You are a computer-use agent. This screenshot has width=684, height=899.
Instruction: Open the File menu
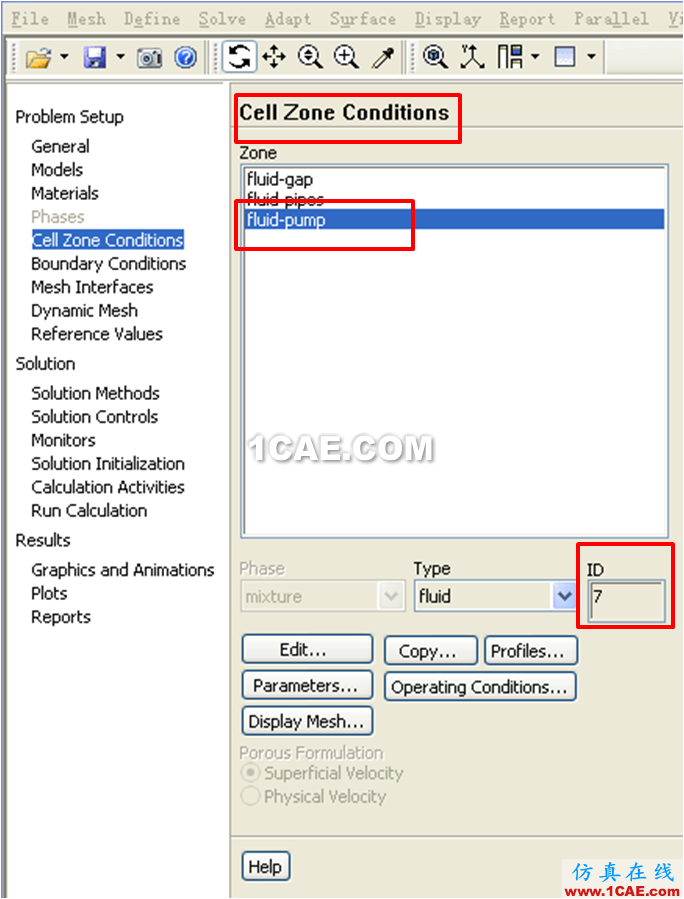click(x=30, y=19)
